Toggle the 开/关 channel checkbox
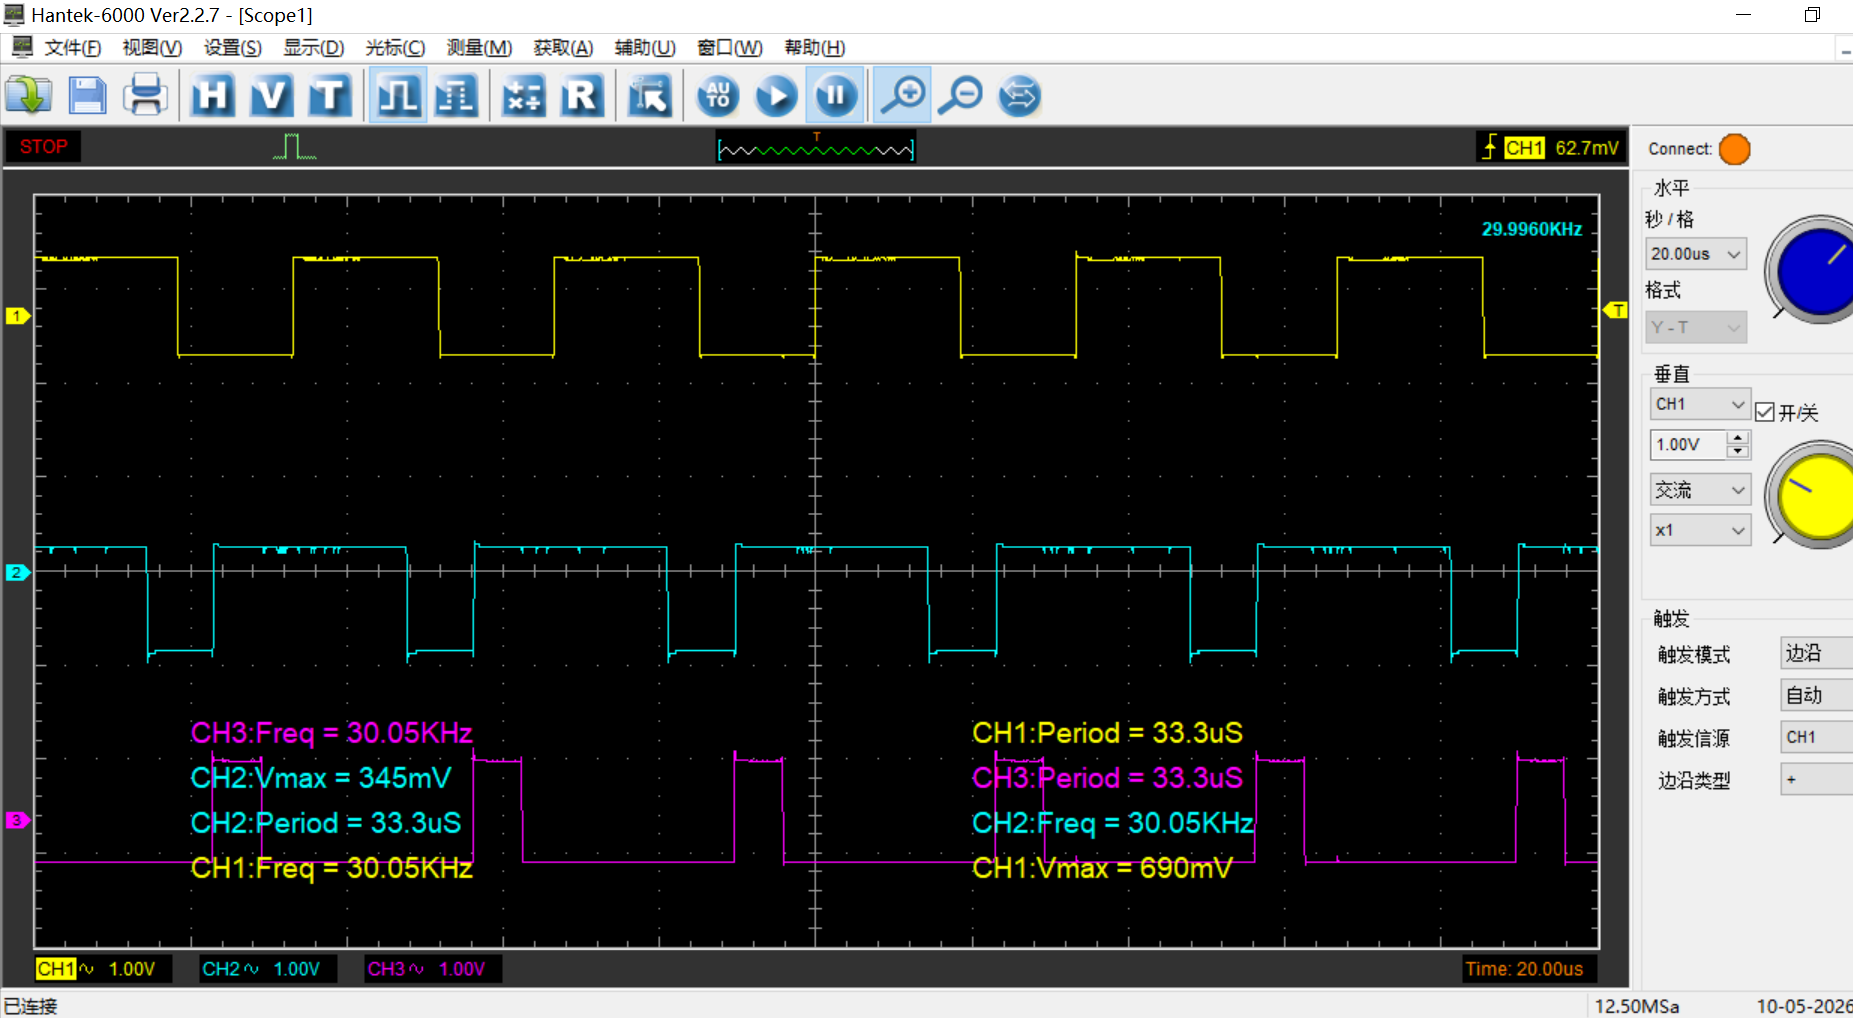Viewport: 1853px width, 1018px height. (1765, 412)
